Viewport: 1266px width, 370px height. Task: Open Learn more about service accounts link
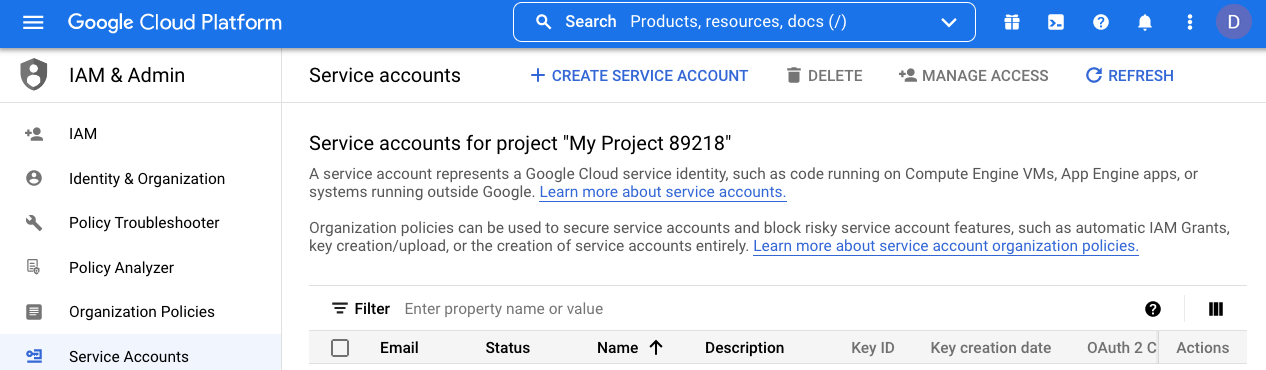pos(663,192)
